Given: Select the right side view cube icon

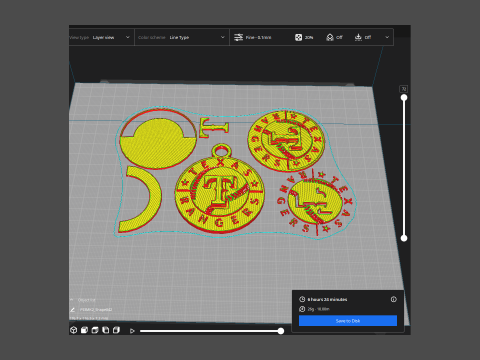Looking at the screenshot, I should coord(116,330).
